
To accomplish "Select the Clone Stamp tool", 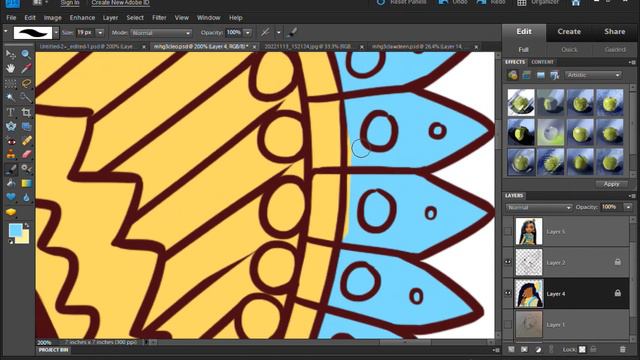I will pyautogui.click(x=11, y=155).
